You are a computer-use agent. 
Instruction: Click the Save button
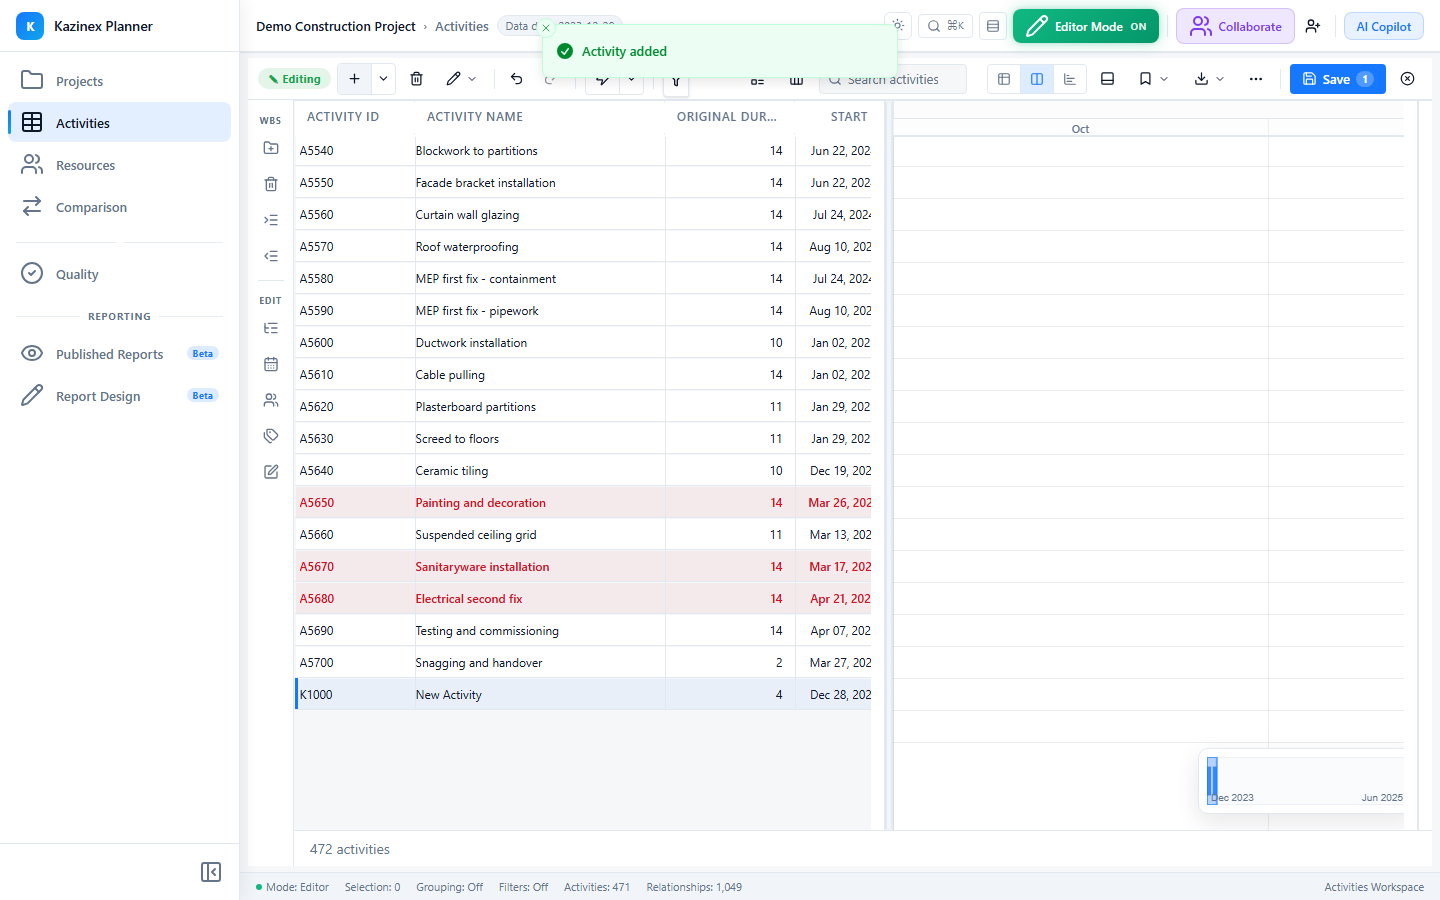[1337, 79]
